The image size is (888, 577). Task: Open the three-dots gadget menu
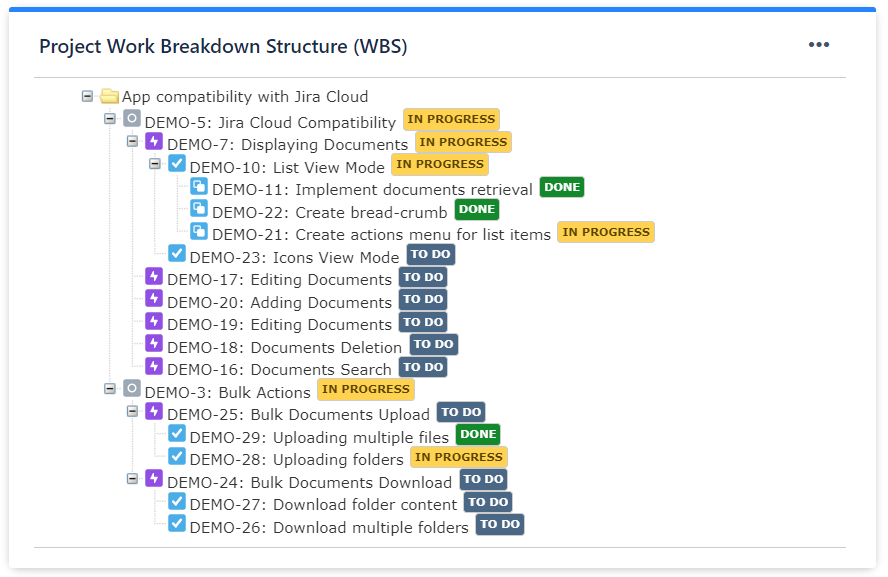coord(818,45)
